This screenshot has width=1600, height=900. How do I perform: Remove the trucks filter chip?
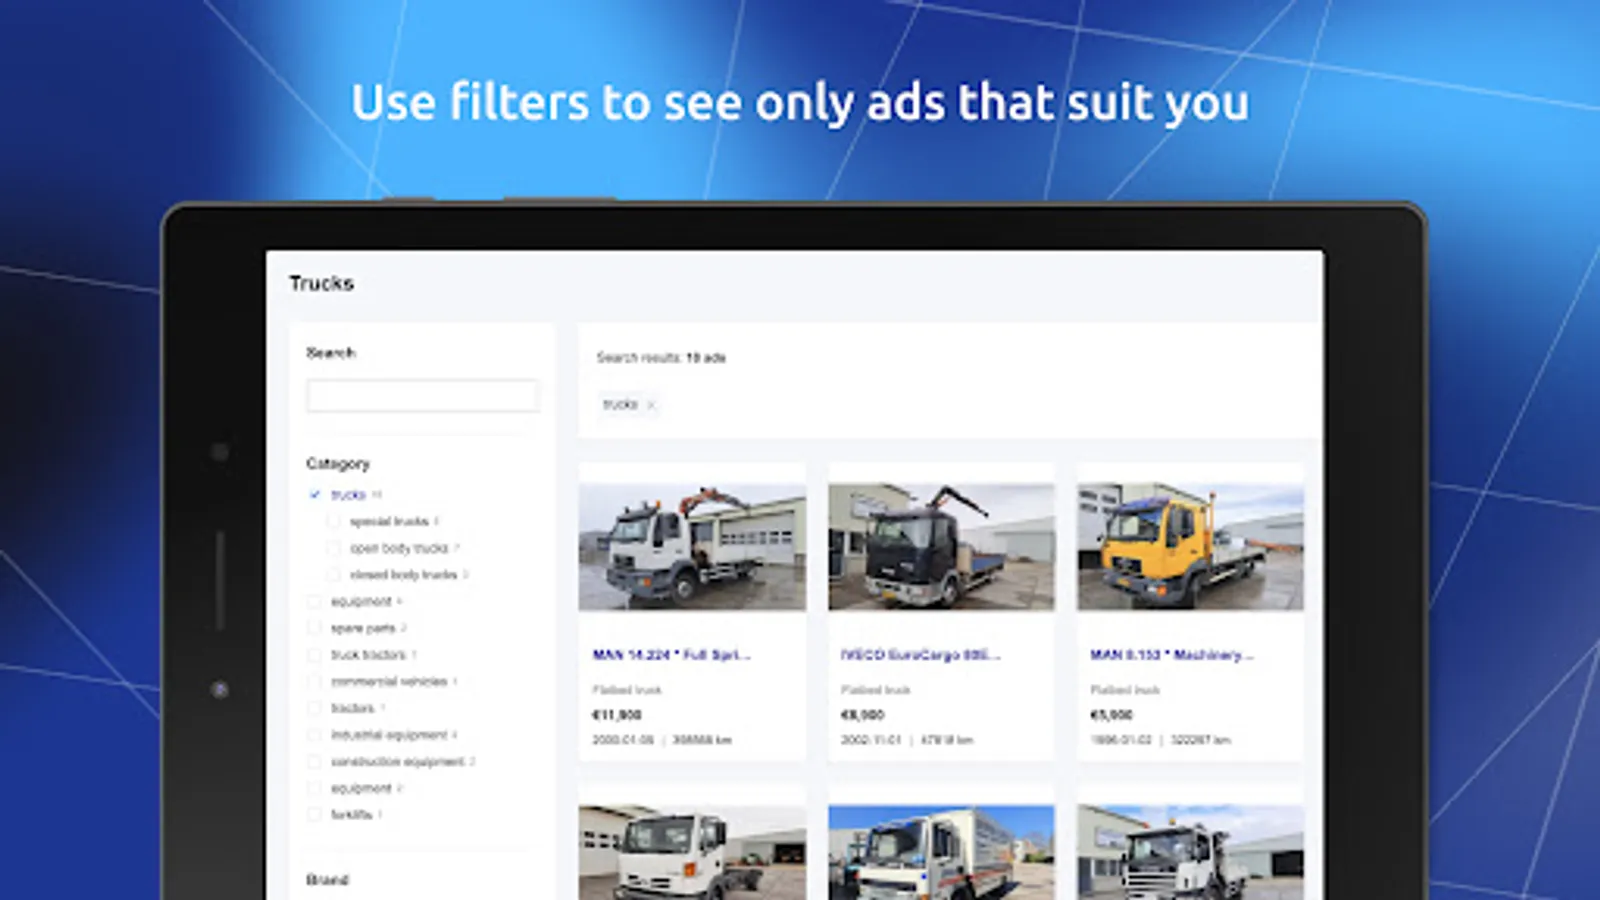pyautogui.click(x=651, y=405)
